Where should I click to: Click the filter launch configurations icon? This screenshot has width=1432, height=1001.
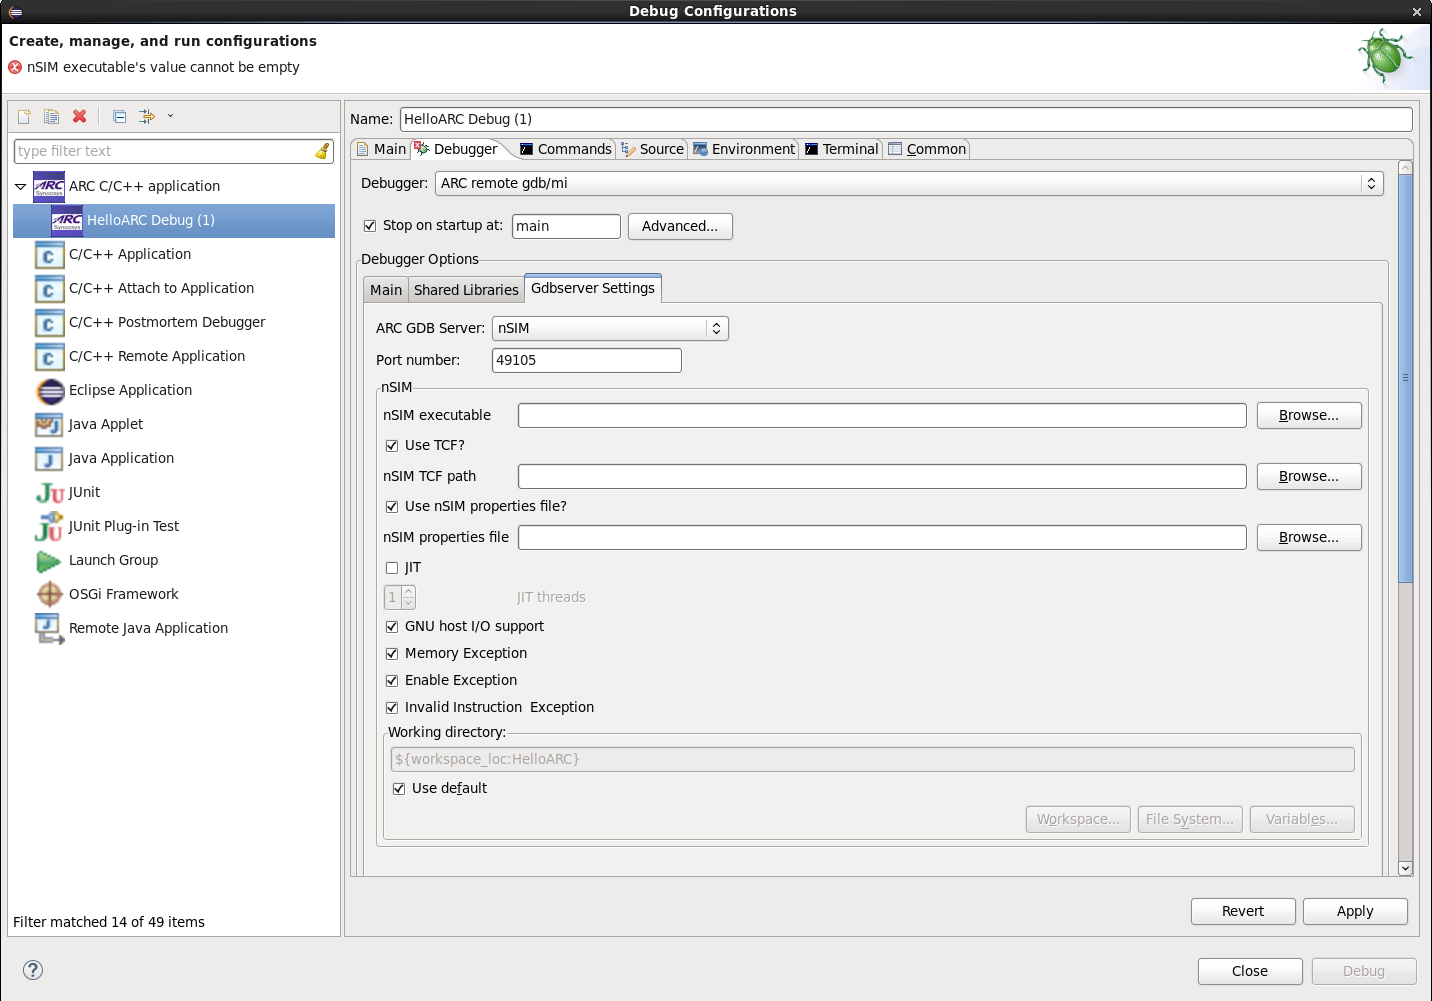(x=147, y=116)
